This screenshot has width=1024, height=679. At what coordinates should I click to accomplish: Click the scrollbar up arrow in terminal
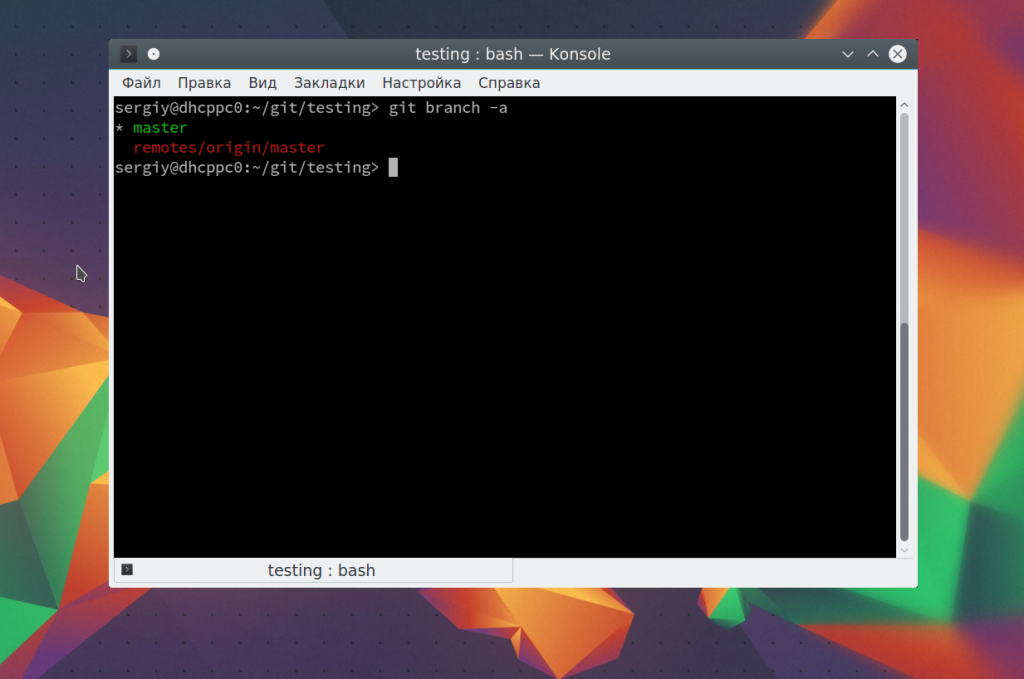coord(905,105)
